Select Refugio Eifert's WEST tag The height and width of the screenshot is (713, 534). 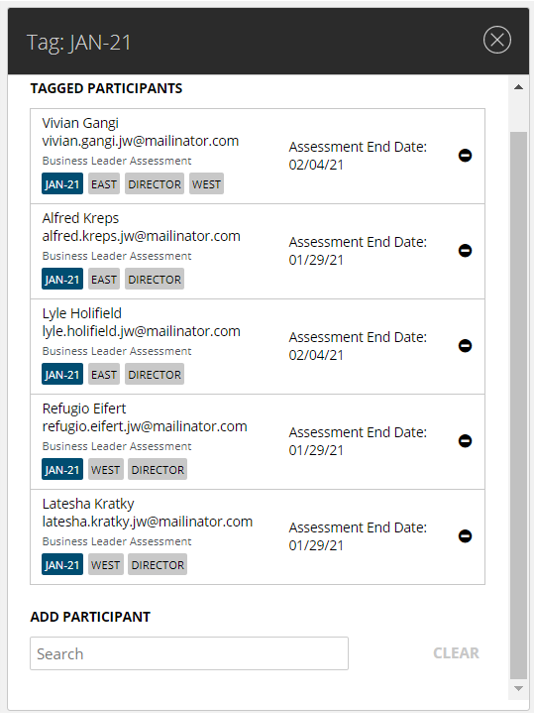pyautogui.click(x=106, y=469)
